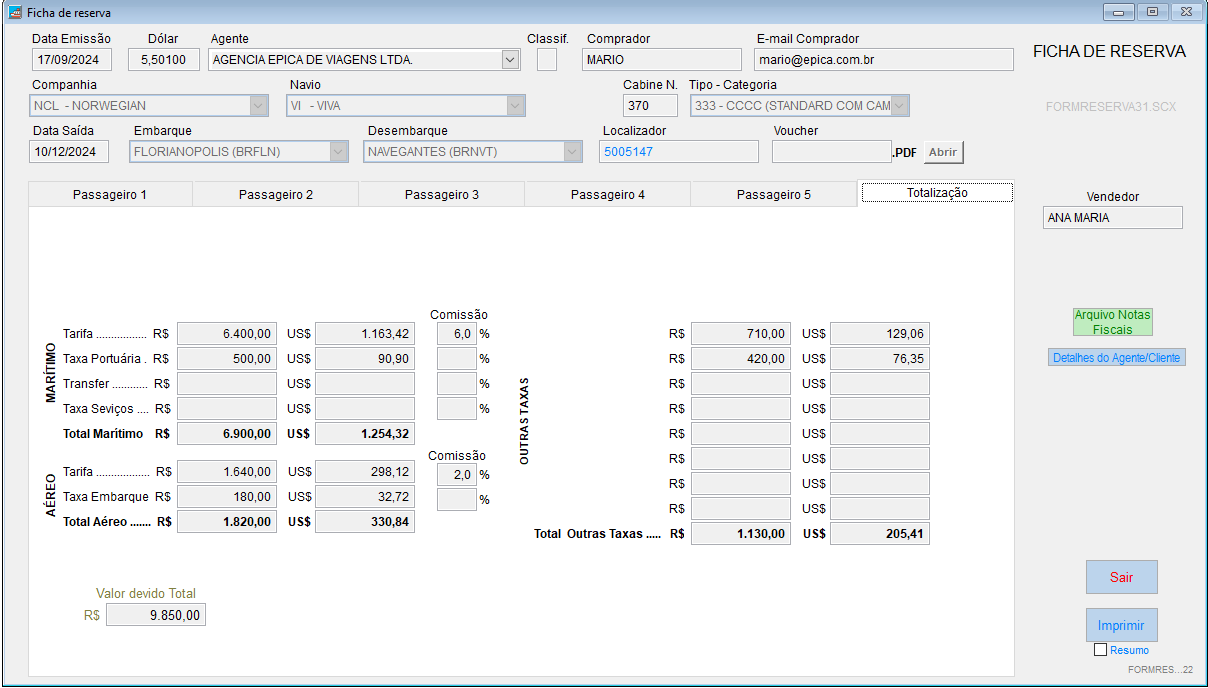The height and width of the screenshot is (688, 1208).
Task: Open Arquivo Notas Fiscais
Action: (x=1112, y=322)
